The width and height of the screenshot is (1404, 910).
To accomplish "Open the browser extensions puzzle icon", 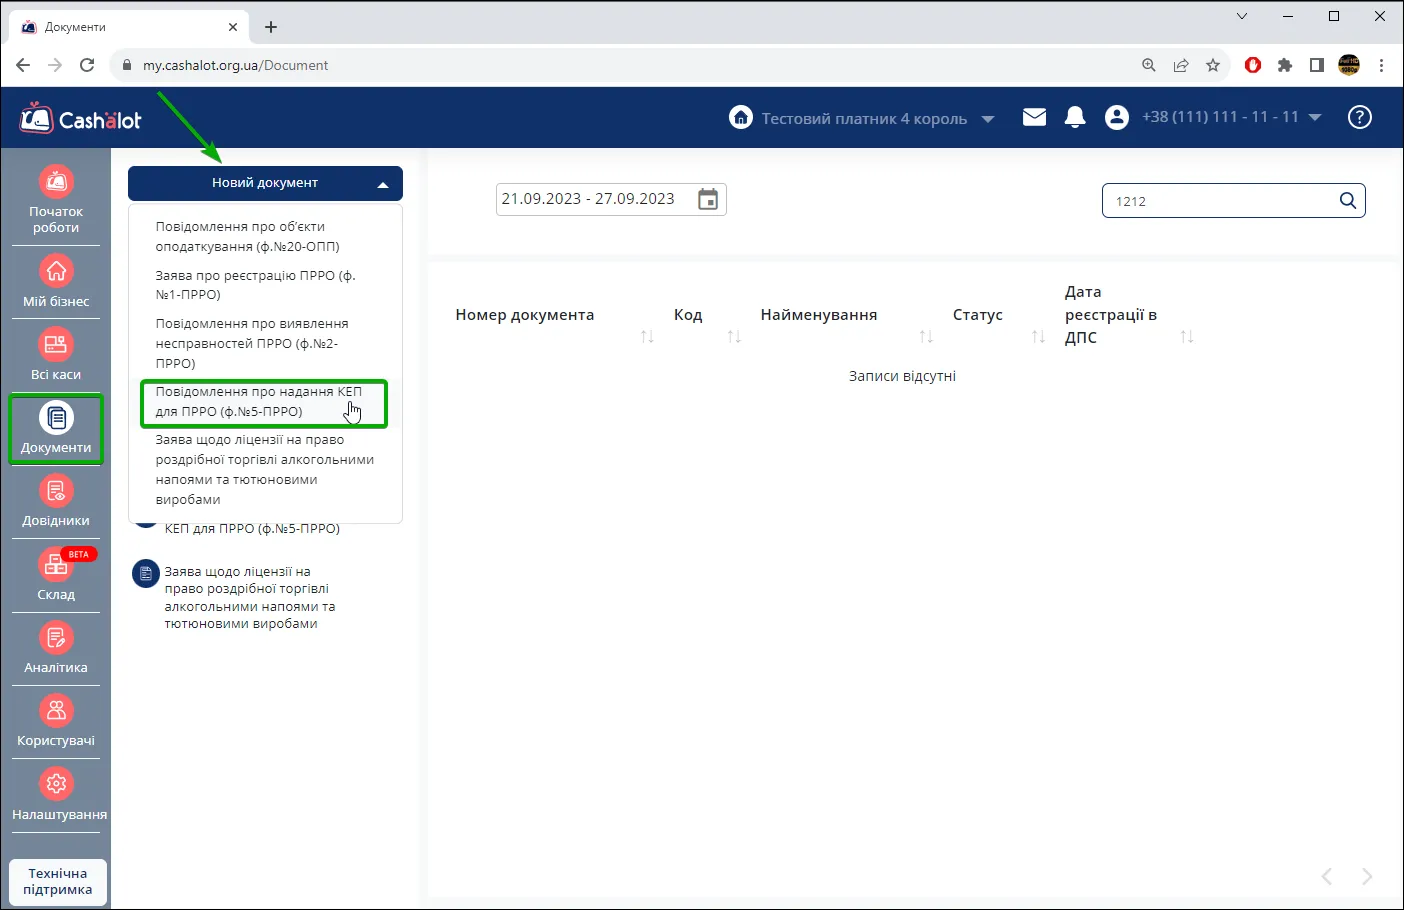I will coord(1285,65).
